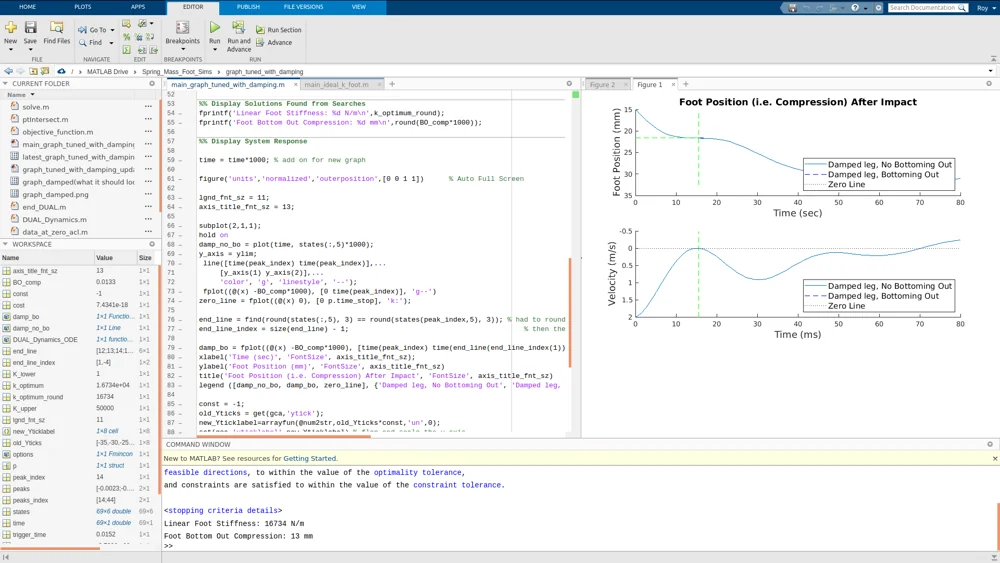Click the optimality tolerance link
The image size is (1000, 563).
point(418,472)
